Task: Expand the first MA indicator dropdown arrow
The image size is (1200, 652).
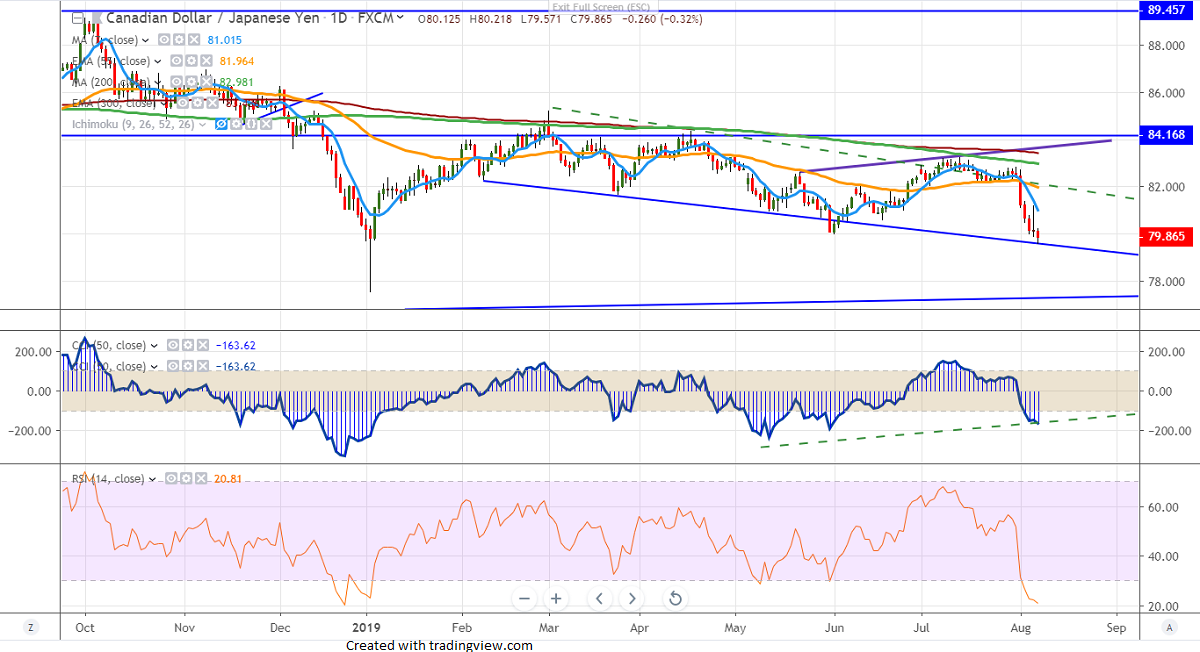Action: click(146, 41)
